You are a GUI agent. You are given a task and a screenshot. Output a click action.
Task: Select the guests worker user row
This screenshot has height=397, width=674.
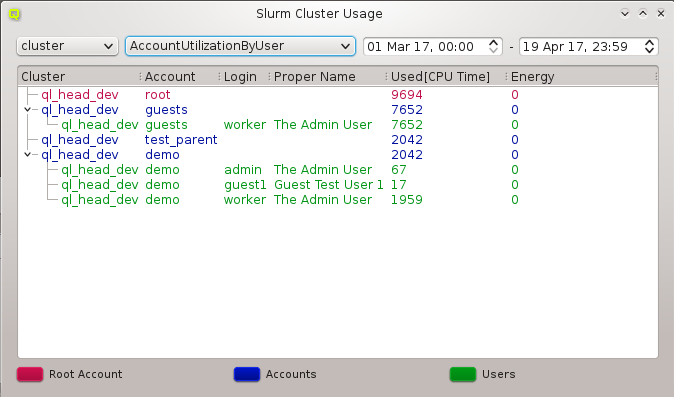point(338,125)
